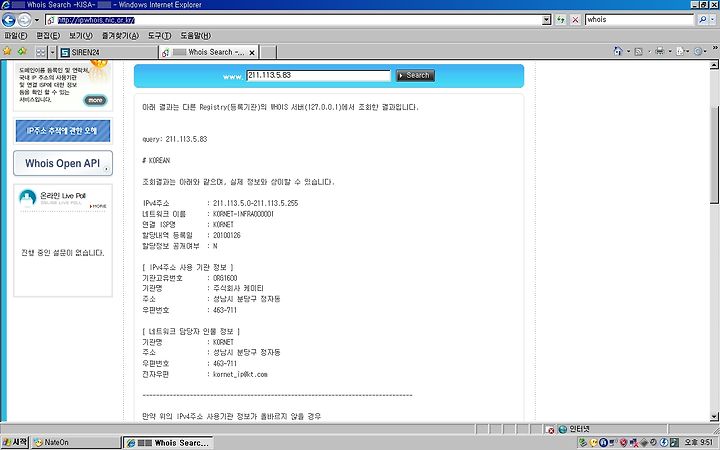Click the page scroll-down arrow
Screen dimensions: 720x450
pyautogui.click(x=714, y=416)
